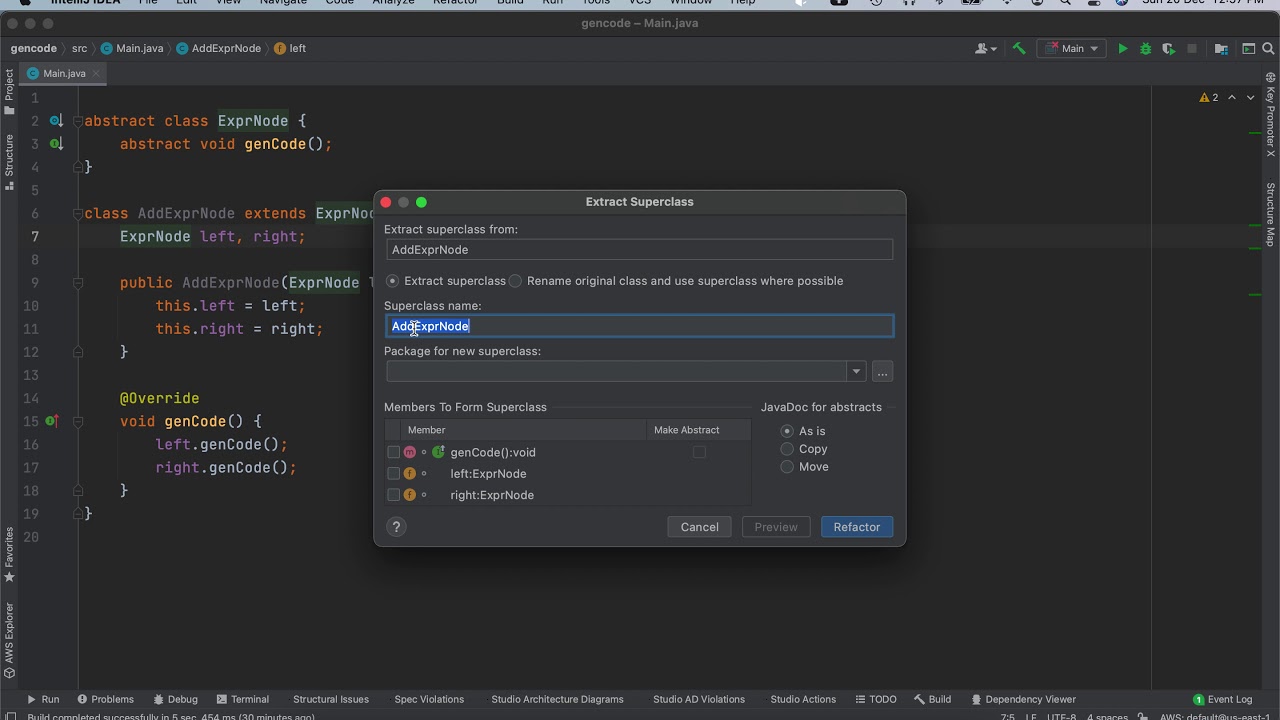Click the green Build hammer icon
Viewport: 1280px width, 720px height.
pos(1019,48)
